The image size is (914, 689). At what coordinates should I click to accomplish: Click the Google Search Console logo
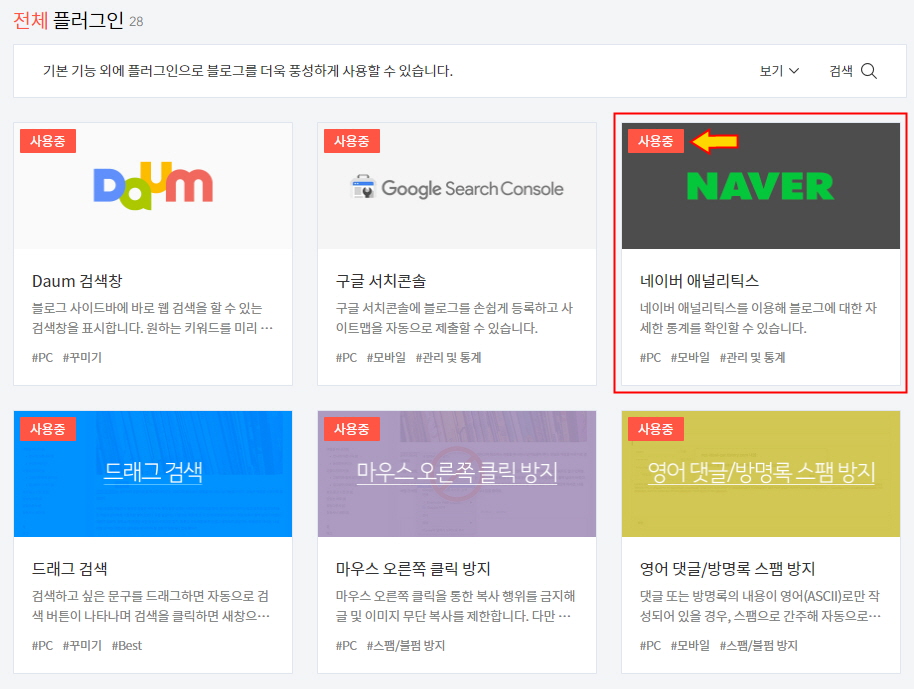click(455, 186)
